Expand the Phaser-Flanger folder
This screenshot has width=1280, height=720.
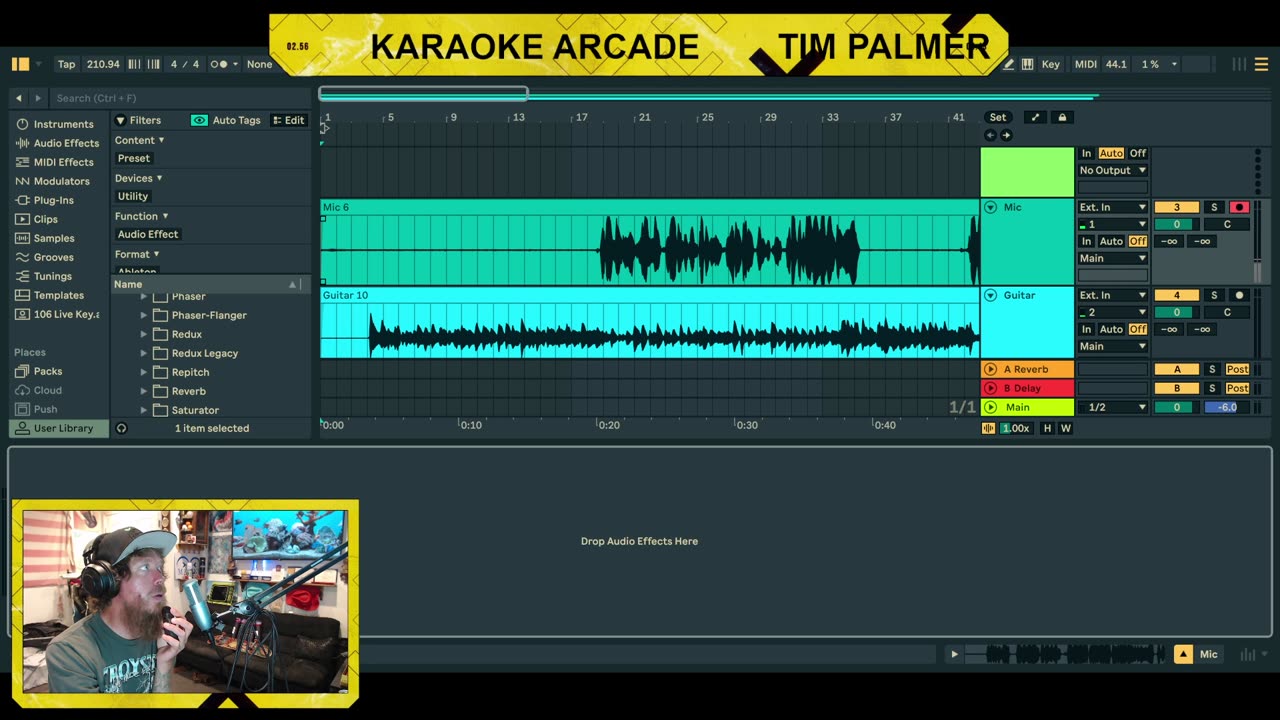[x=143, y=315]
